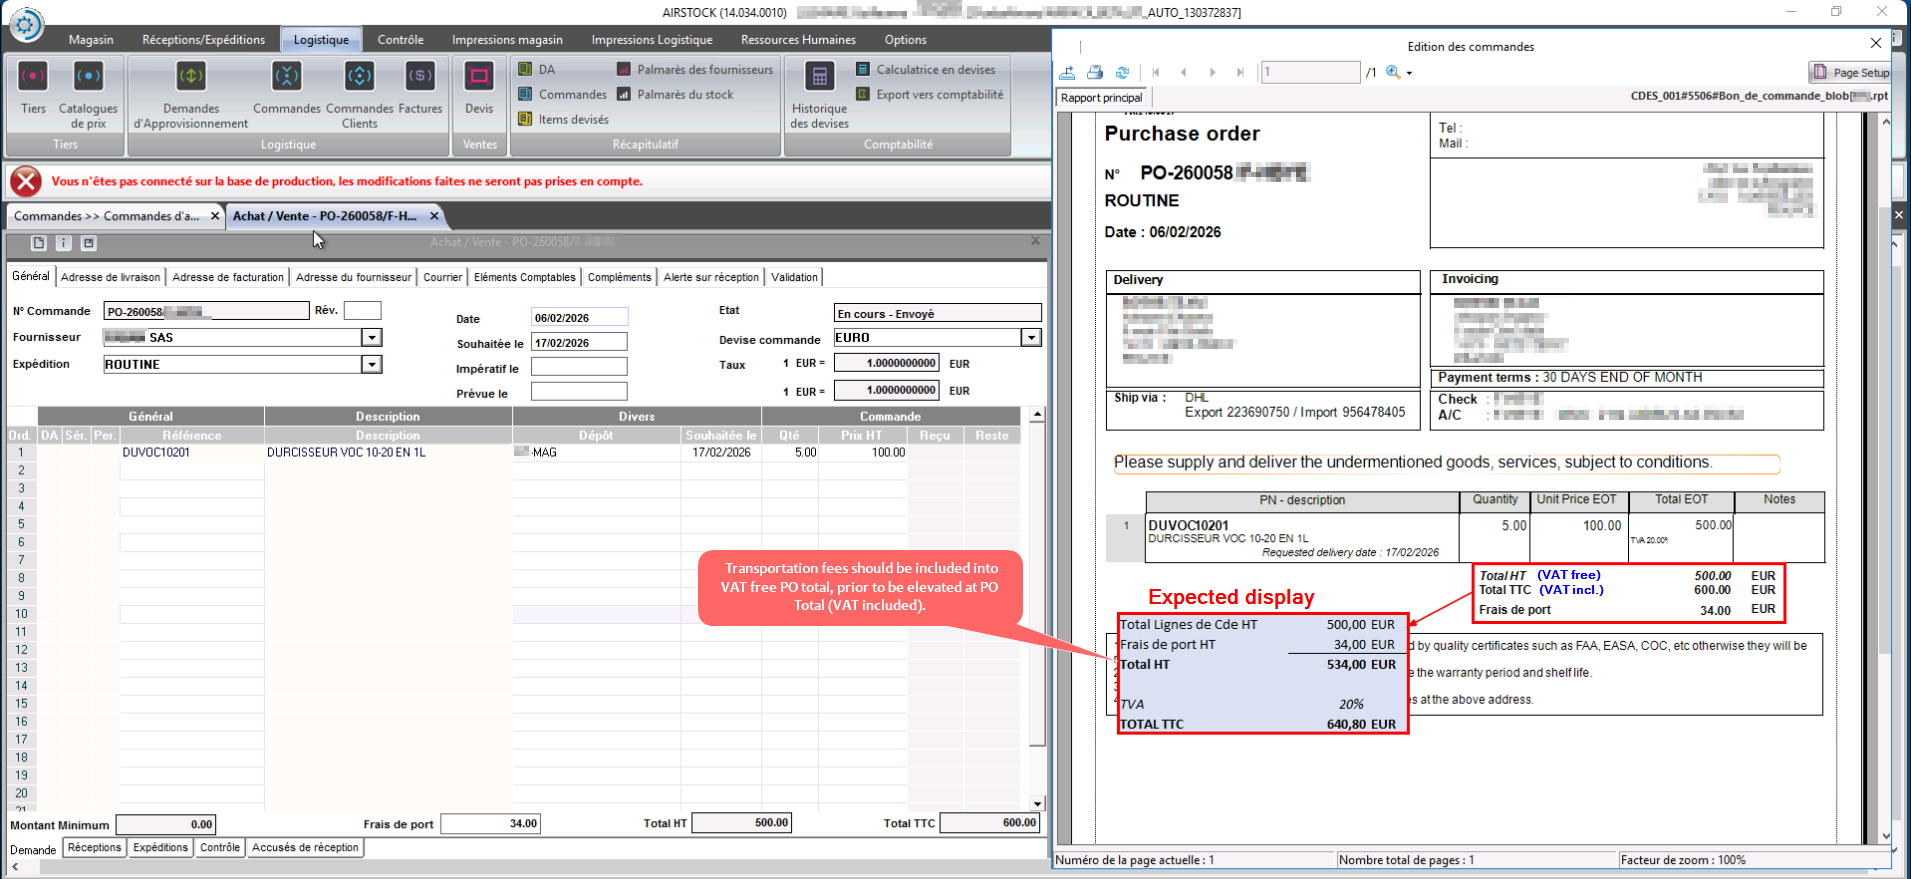This screenshot has height=879, width=1911.
Task: Refresh the report preview
Action: tap(1122, 73)
